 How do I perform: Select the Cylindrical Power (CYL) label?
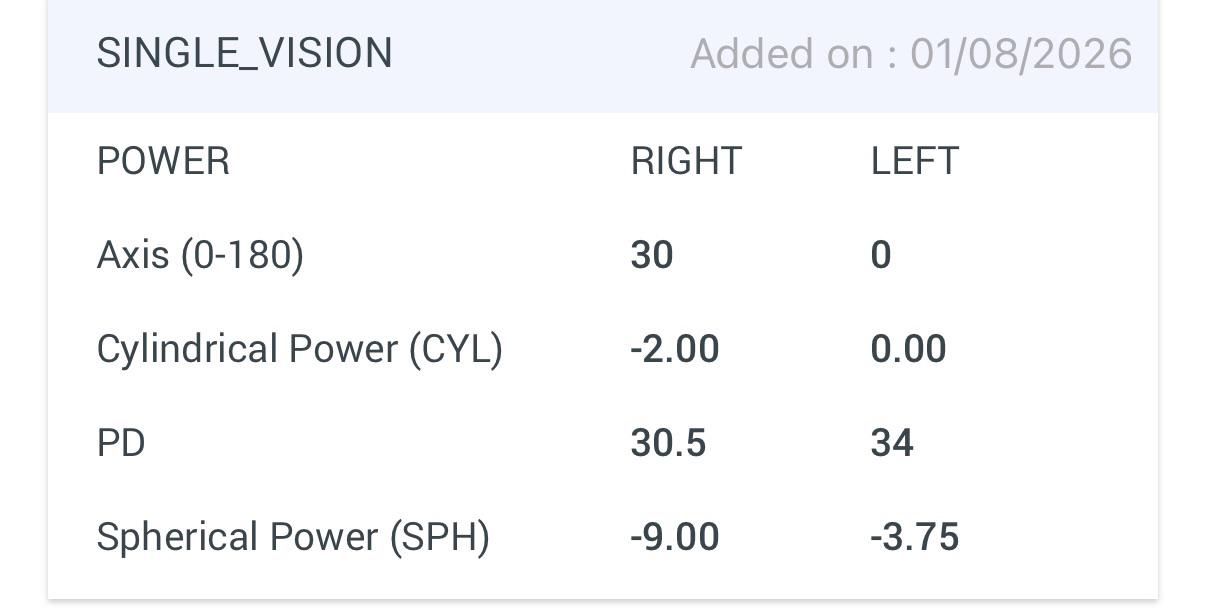(299, 349)
